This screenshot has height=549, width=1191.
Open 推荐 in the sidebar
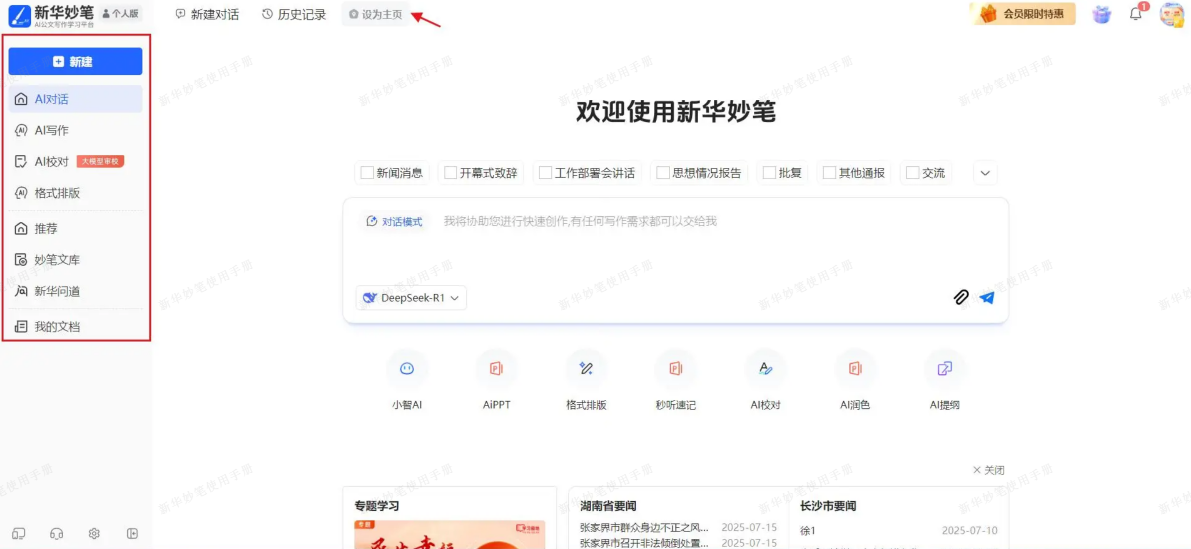click(x=75, y=229)
